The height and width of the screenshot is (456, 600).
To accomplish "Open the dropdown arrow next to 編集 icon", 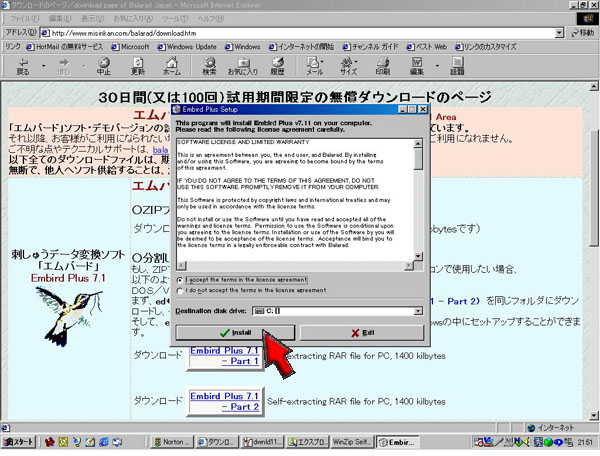I will (x=437, y=66).
